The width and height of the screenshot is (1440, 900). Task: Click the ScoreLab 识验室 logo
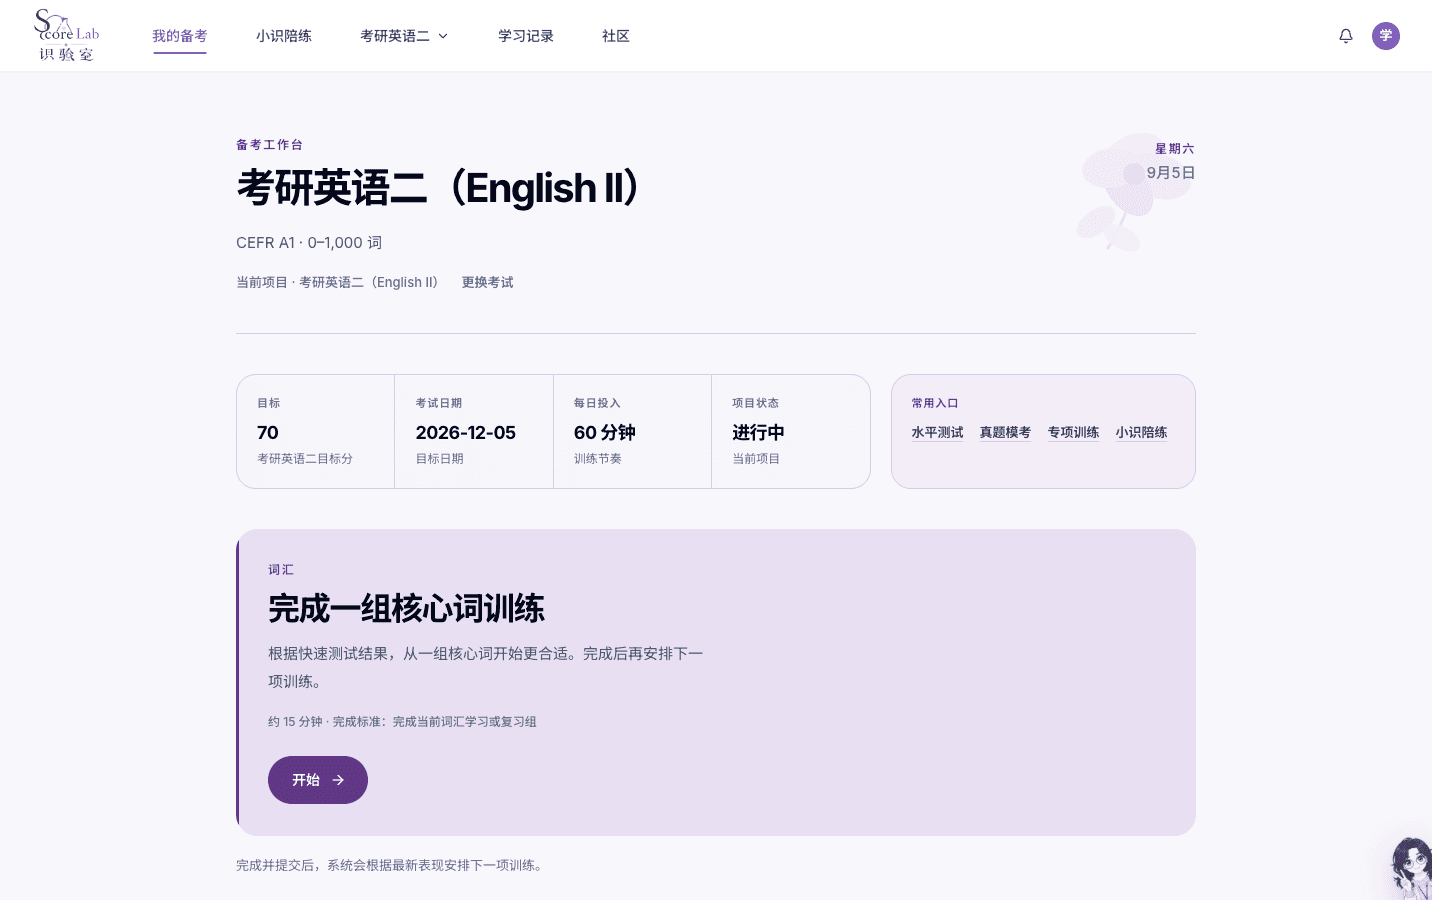point(67,36)
